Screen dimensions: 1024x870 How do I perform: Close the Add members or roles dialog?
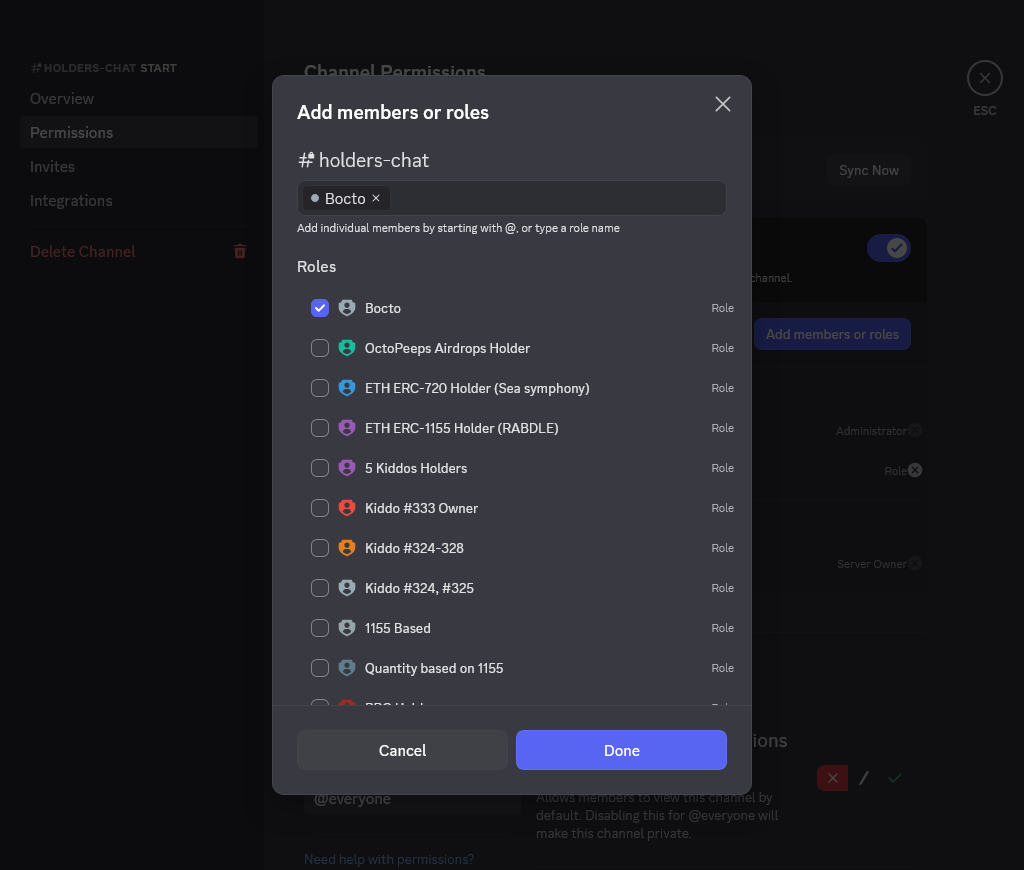723,104
